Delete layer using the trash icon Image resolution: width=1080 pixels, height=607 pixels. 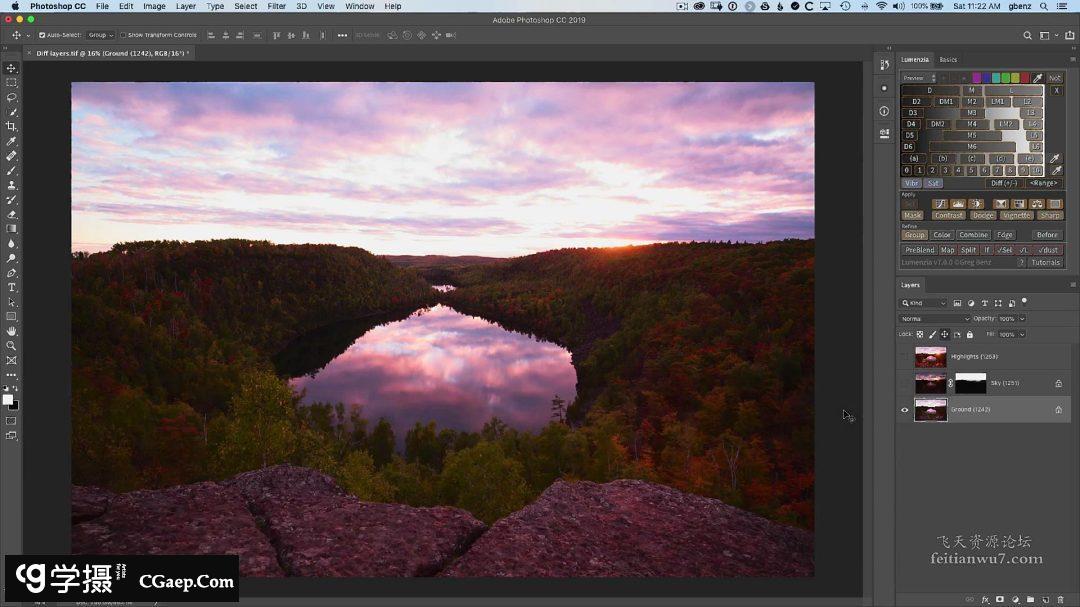pos(1060,600)
